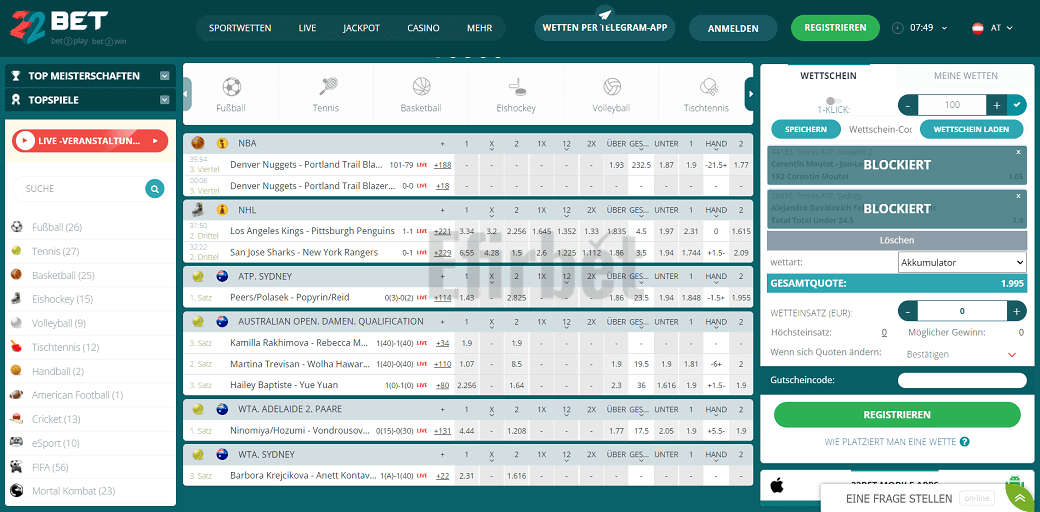The height and width of the screenshot is (512, 1040).
Task: Click the Mortal Kombat sidebar icon
Action: pos(17,491)
